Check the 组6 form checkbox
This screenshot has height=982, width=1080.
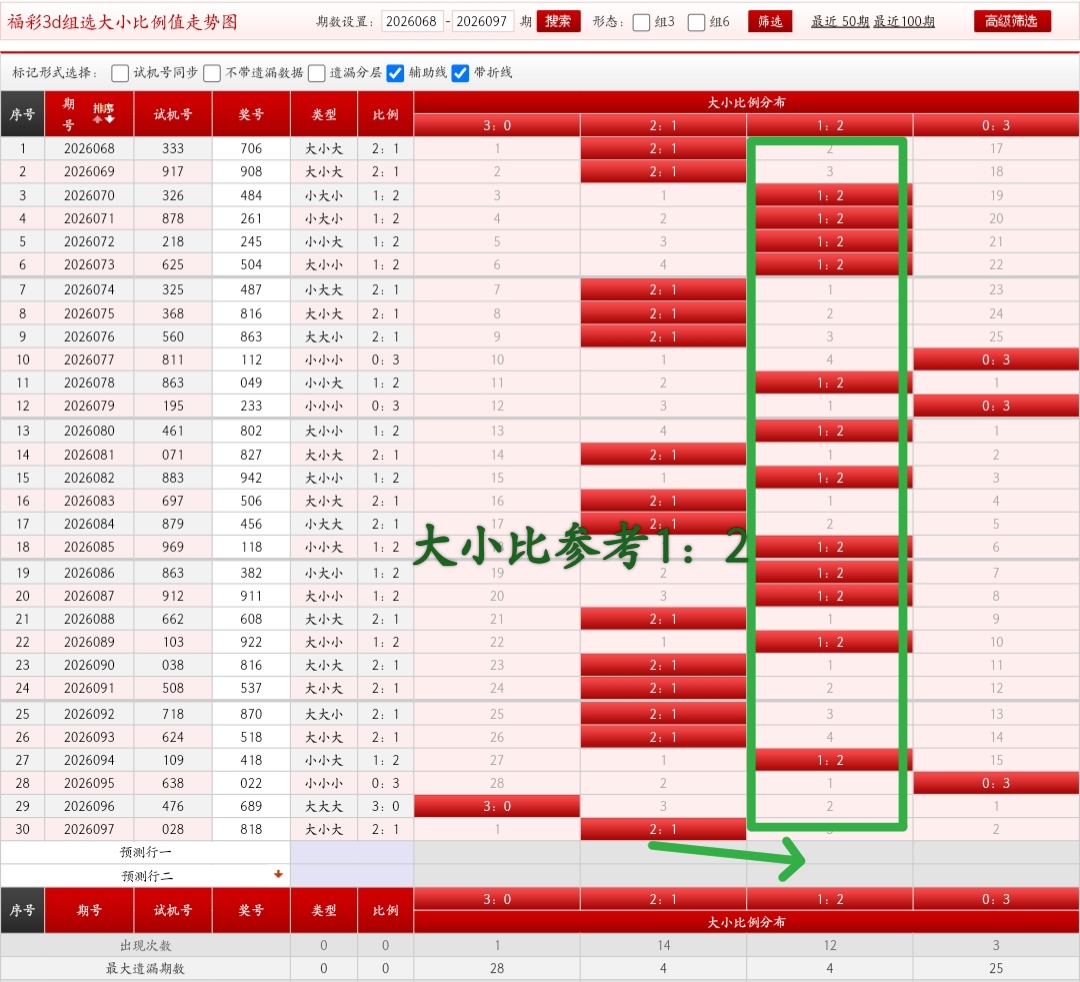(697, 22)
